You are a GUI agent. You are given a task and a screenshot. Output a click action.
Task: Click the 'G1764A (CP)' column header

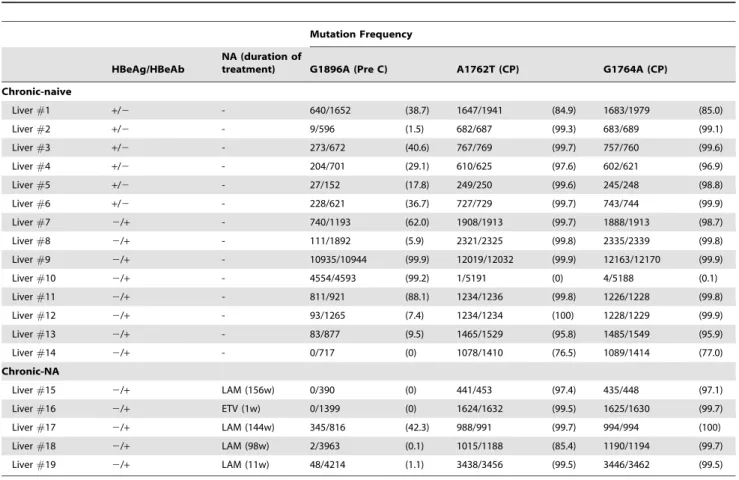point(635,69)
